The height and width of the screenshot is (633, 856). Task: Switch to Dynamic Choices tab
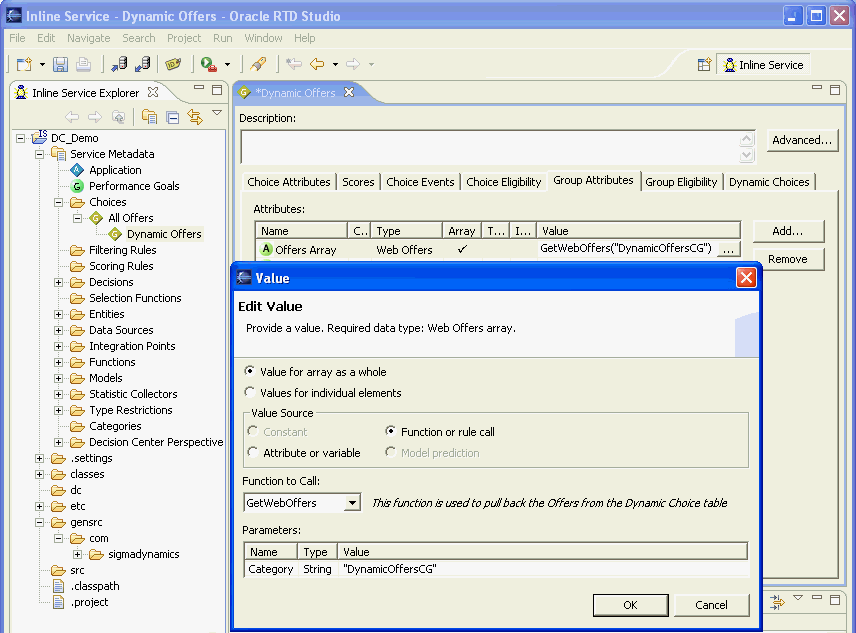pyautogui.click(x=769, y=182)
